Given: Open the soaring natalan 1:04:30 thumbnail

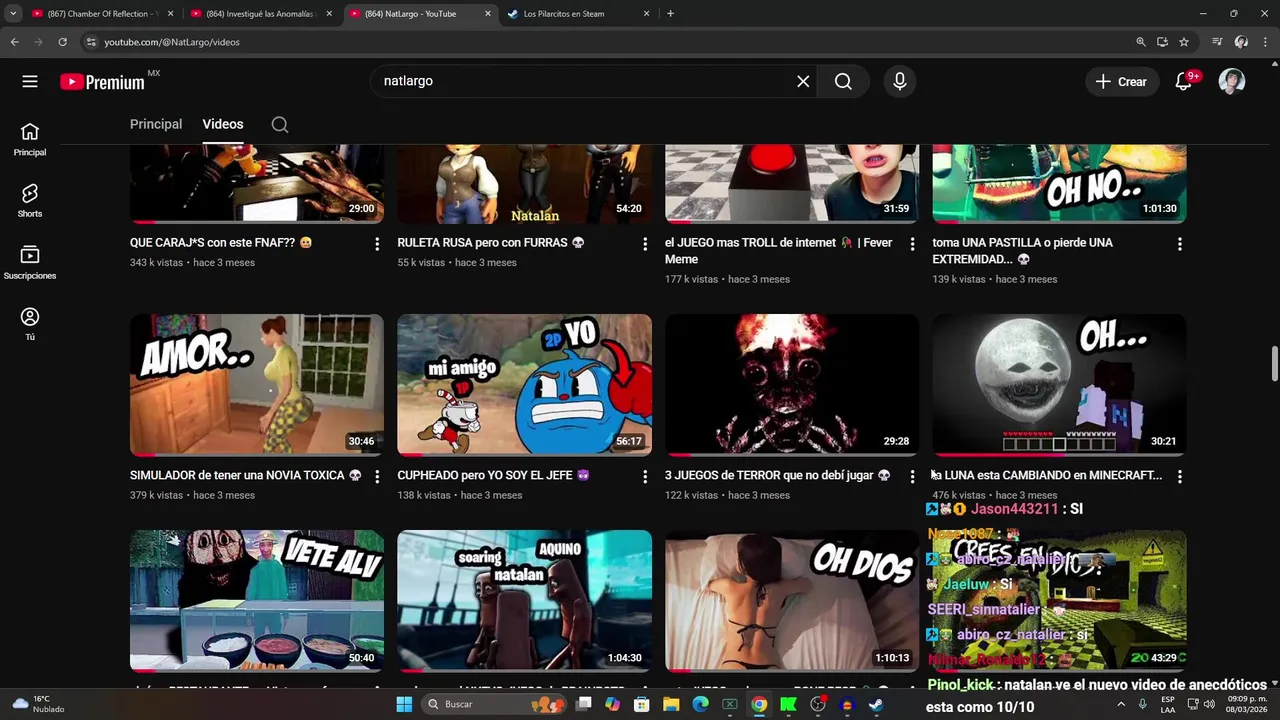Looking at the screenshot, I should point(524,601).
